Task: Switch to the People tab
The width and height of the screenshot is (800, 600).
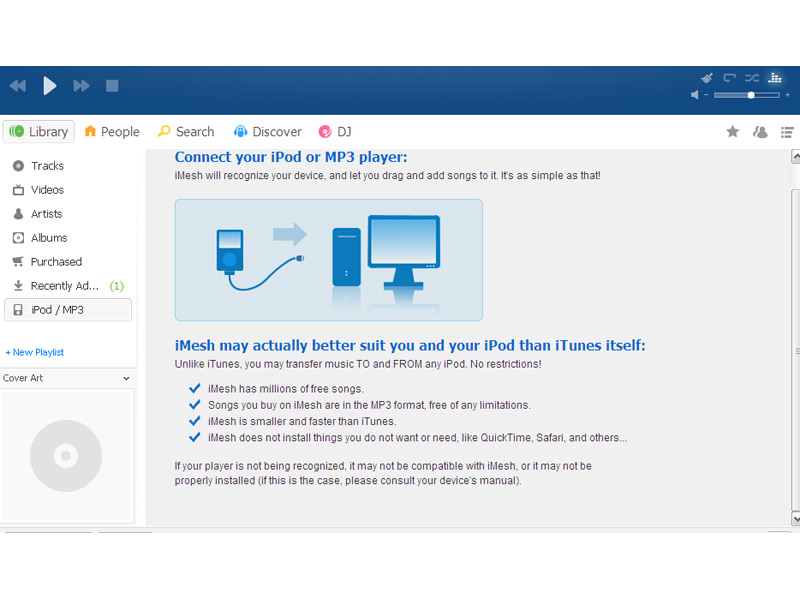Action: (x=111, y=132)
